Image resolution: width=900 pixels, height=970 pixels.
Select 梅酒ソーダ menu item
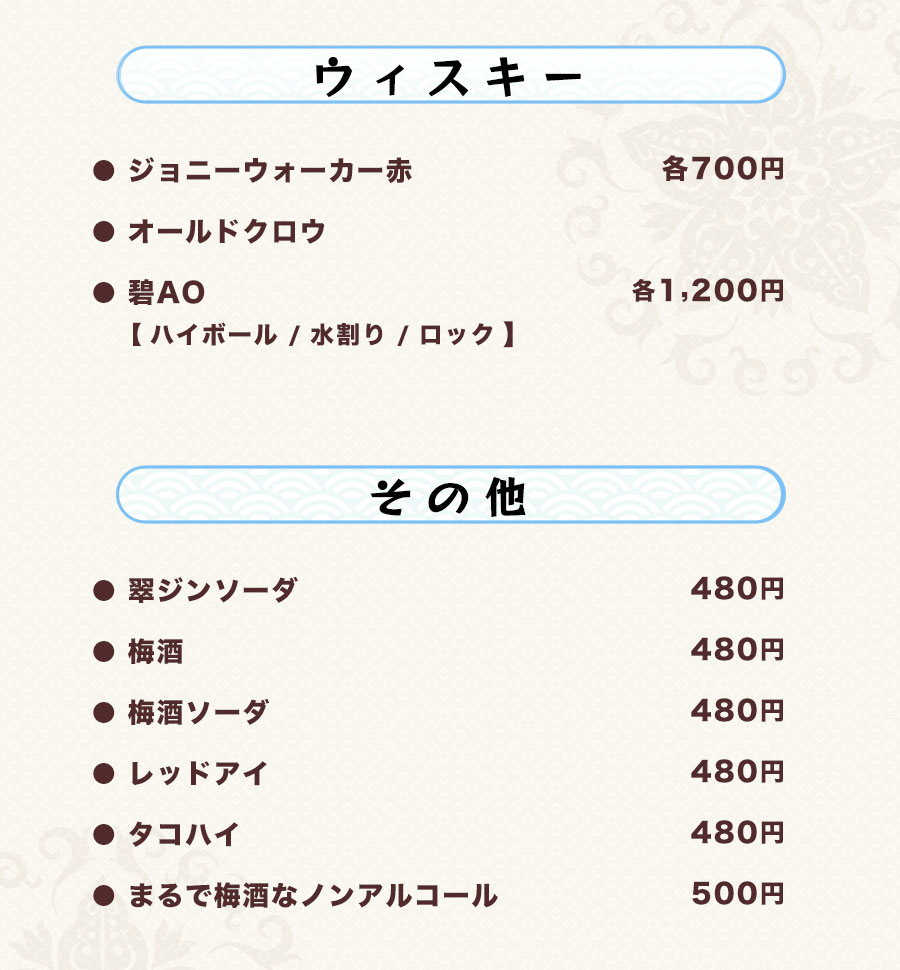pos(198,713)
